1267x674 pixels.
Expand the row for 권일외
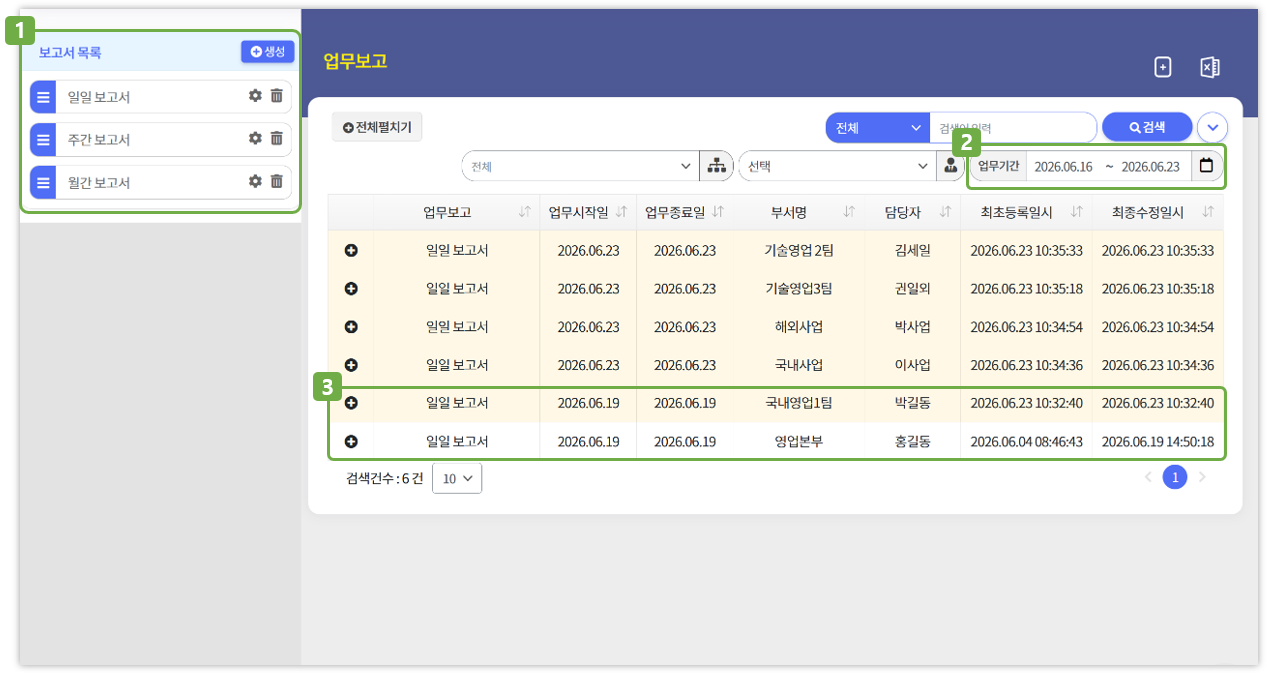351,288
